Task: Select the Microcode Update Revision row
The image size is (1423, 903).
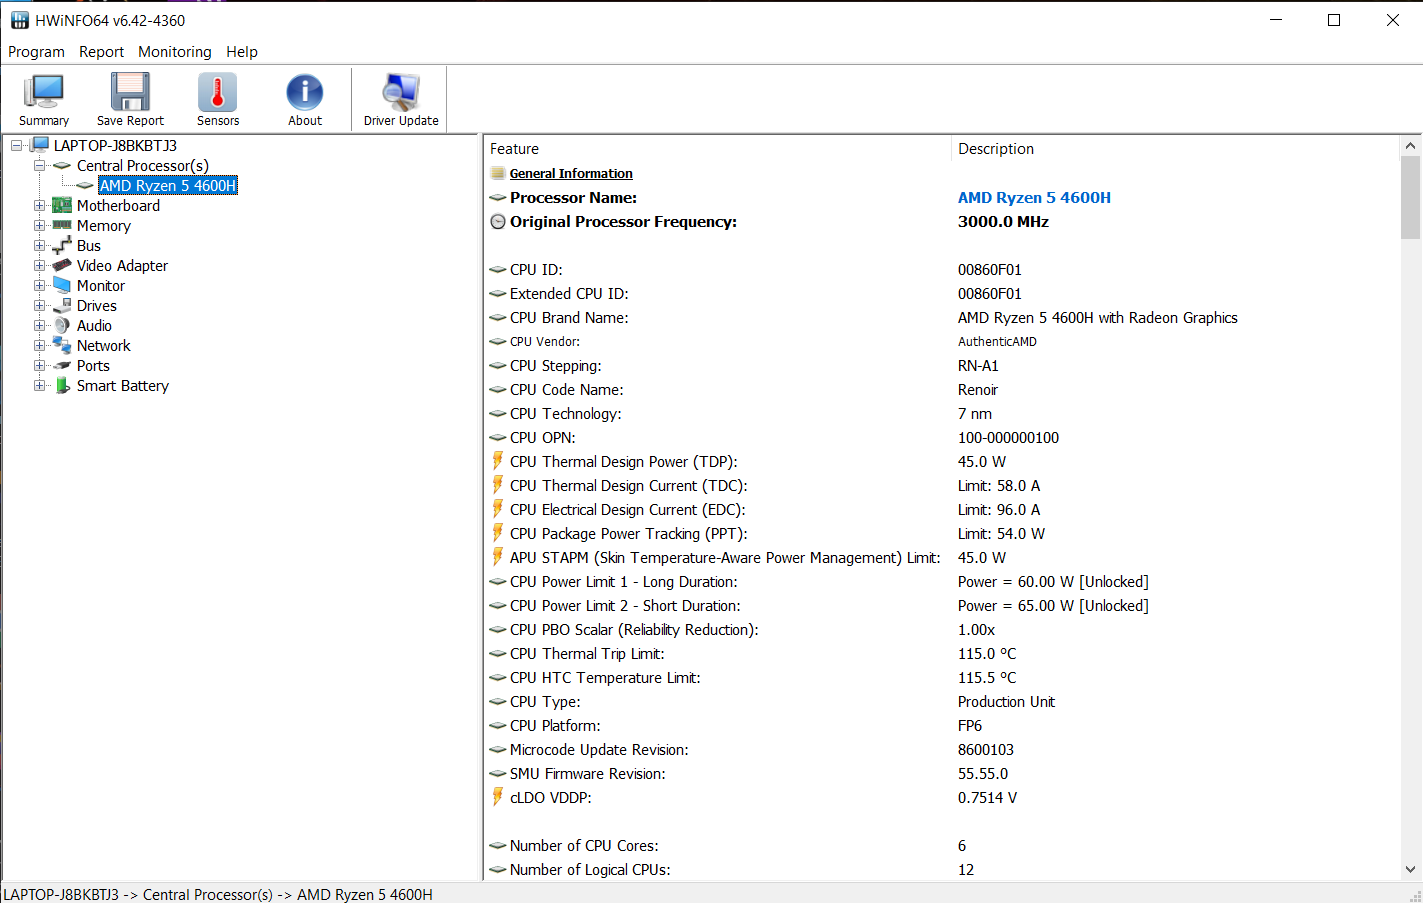Action: tap(942, 749)
